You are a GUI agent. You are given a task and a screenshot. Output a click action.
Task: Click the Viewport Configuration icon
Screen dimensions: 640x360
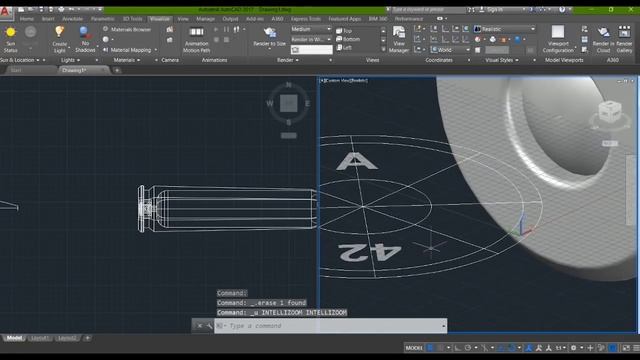(x=558, y=32)
